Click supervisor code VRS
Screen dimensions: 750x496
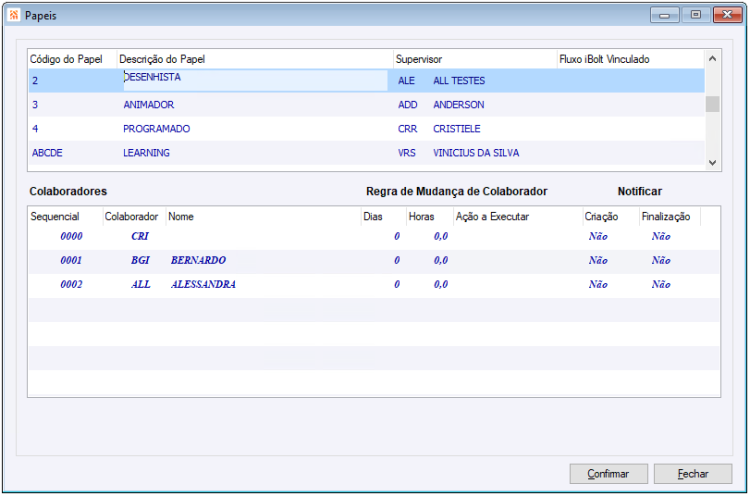tap(407, 153)
